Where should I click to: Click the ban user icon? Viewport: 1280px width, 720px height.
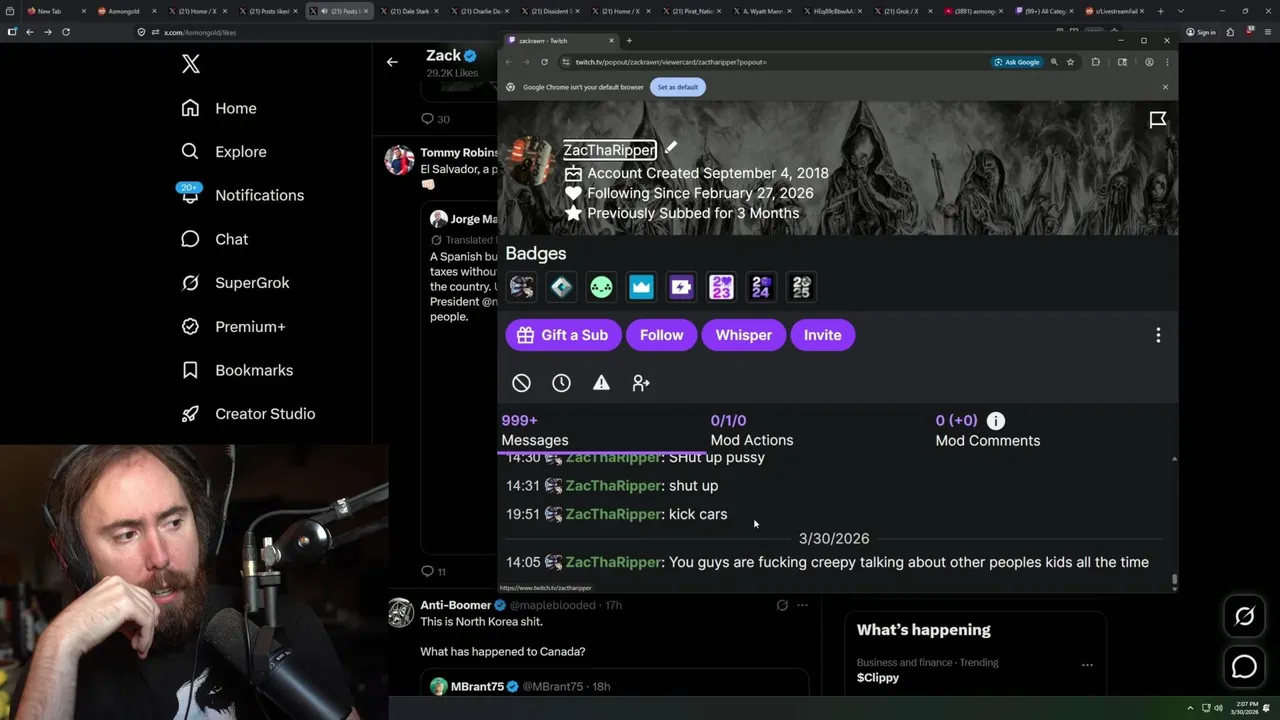521,383
